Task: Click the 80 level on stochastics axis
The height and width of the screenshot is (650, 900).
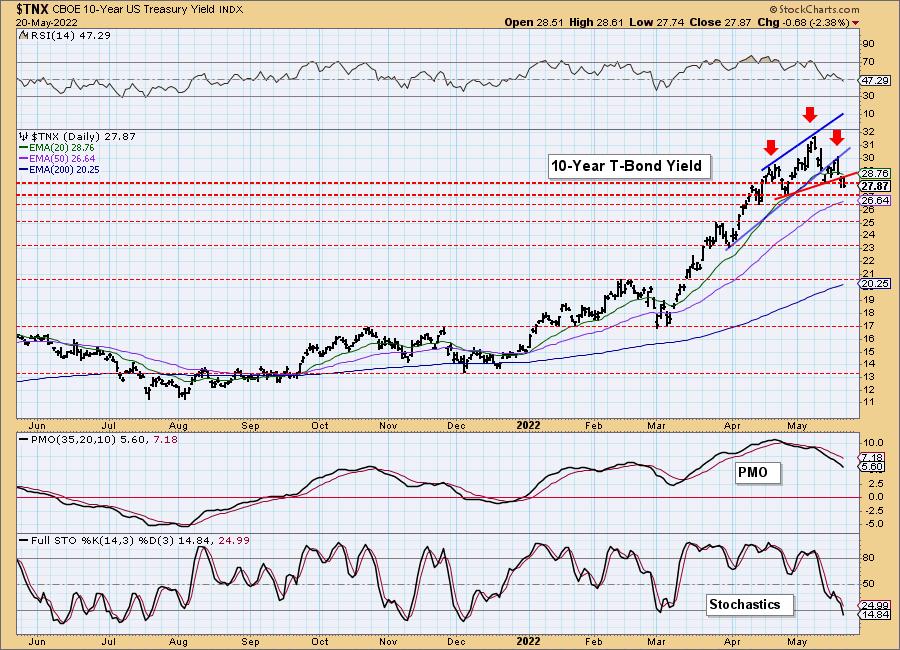Action: click(x=868, y=558)
